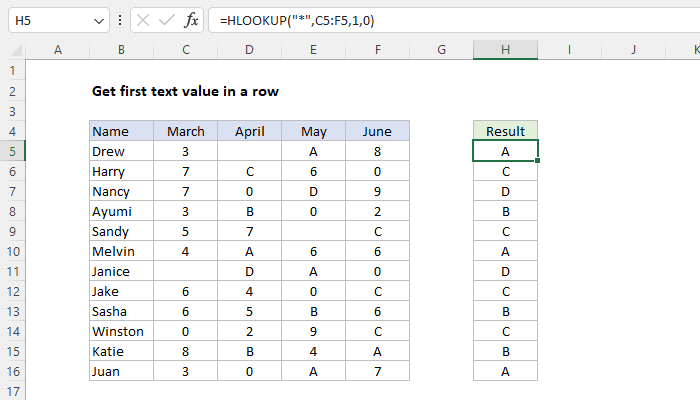Click the Select All corner triangle

[x=17, y=50]
